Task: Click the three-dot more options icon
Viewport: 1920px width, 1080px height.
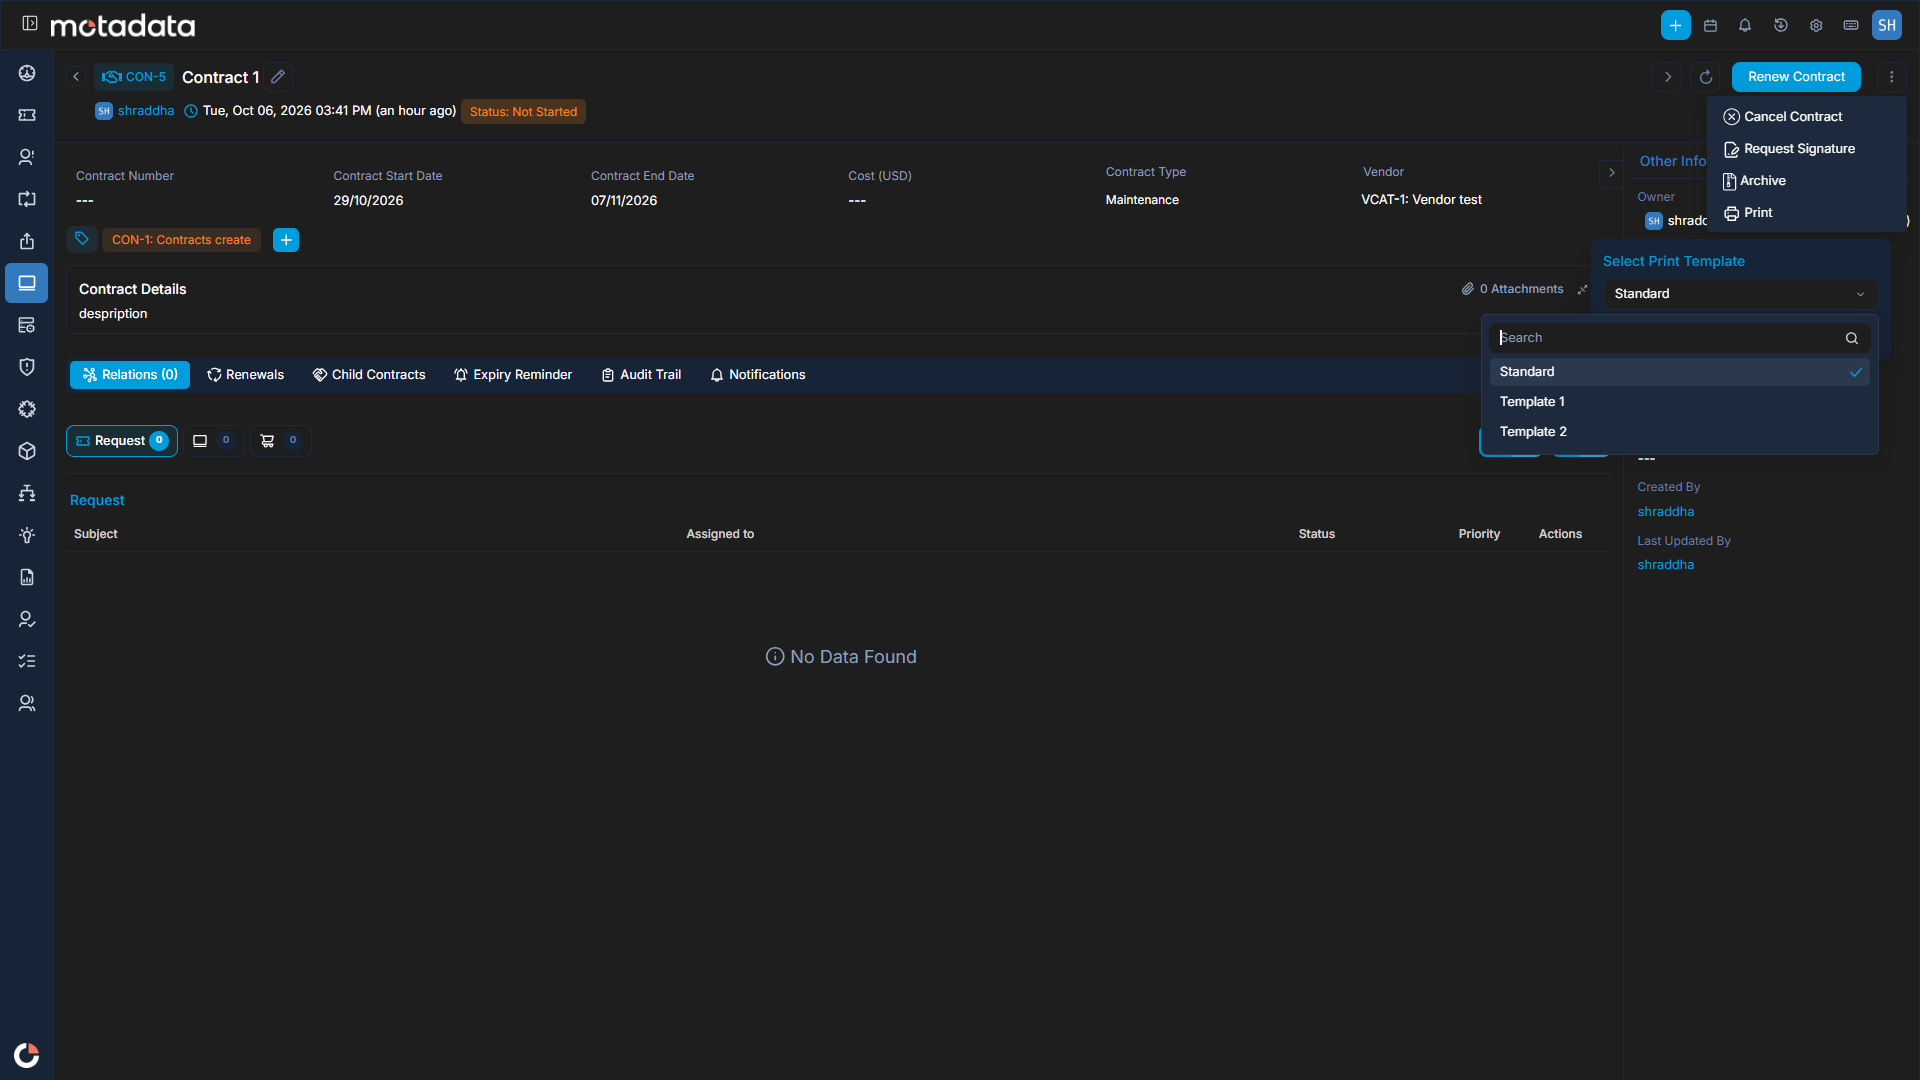Action: pos(1891,77)
